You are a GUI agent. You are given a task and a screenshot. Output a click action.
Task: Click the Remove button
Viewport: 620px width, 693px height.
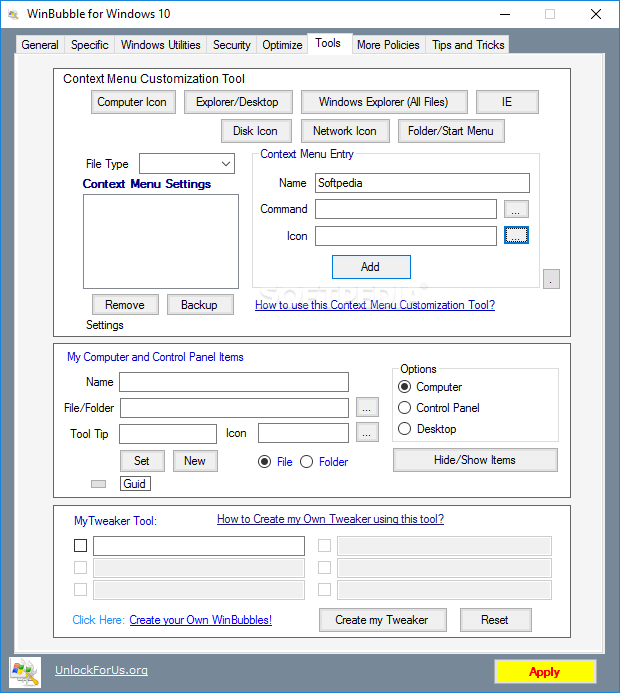(x=126, y=305)
